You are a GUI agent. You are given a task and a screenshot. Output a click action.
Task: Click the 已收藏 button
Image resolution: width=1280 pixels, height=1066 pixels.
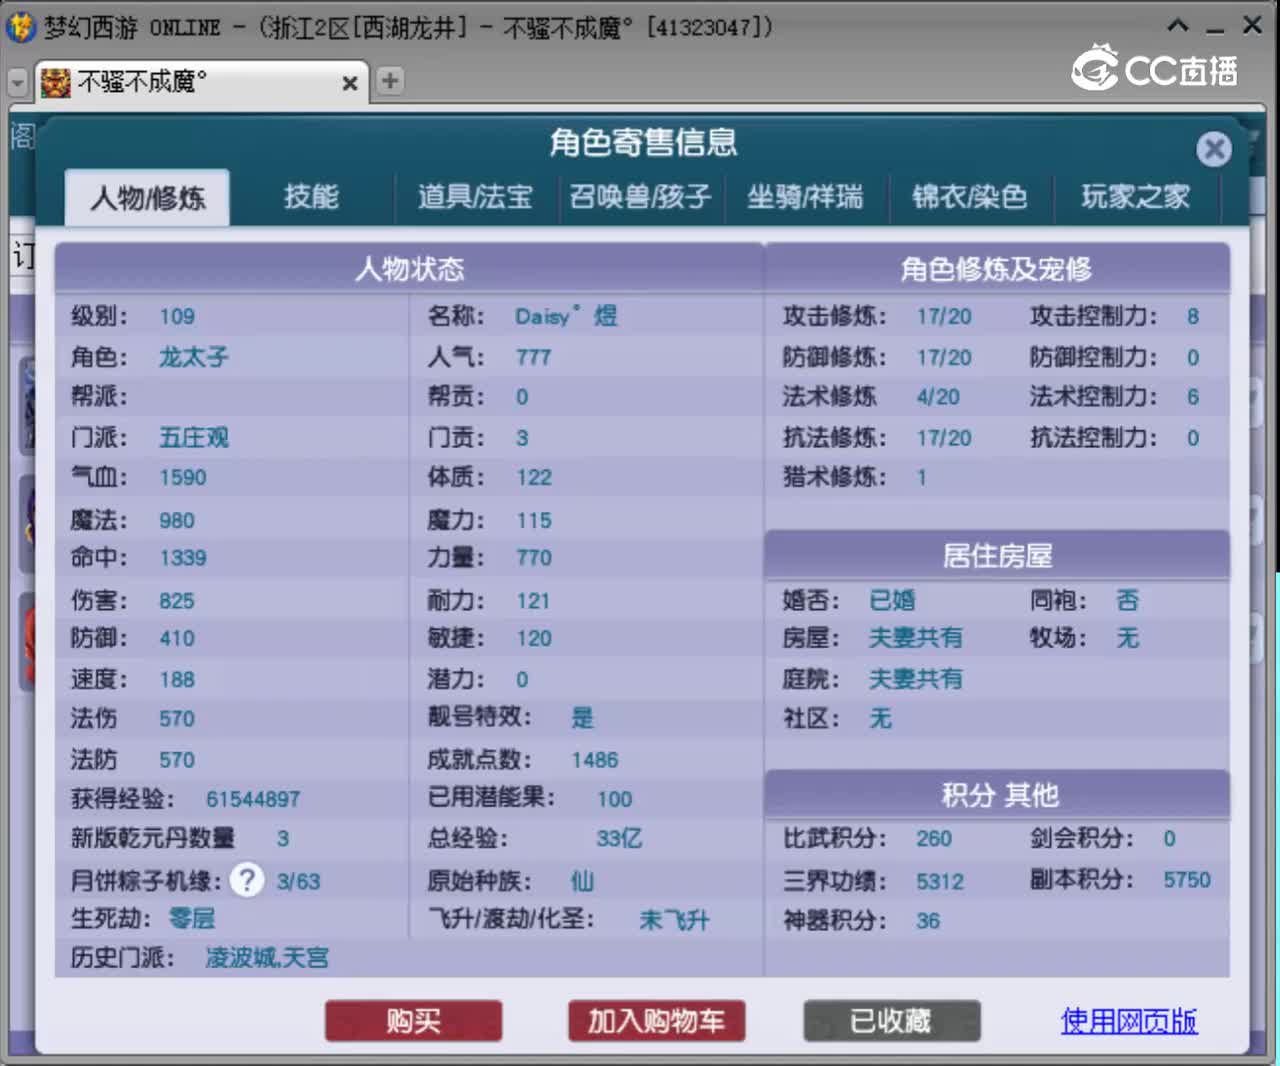tap(891, 1021)
